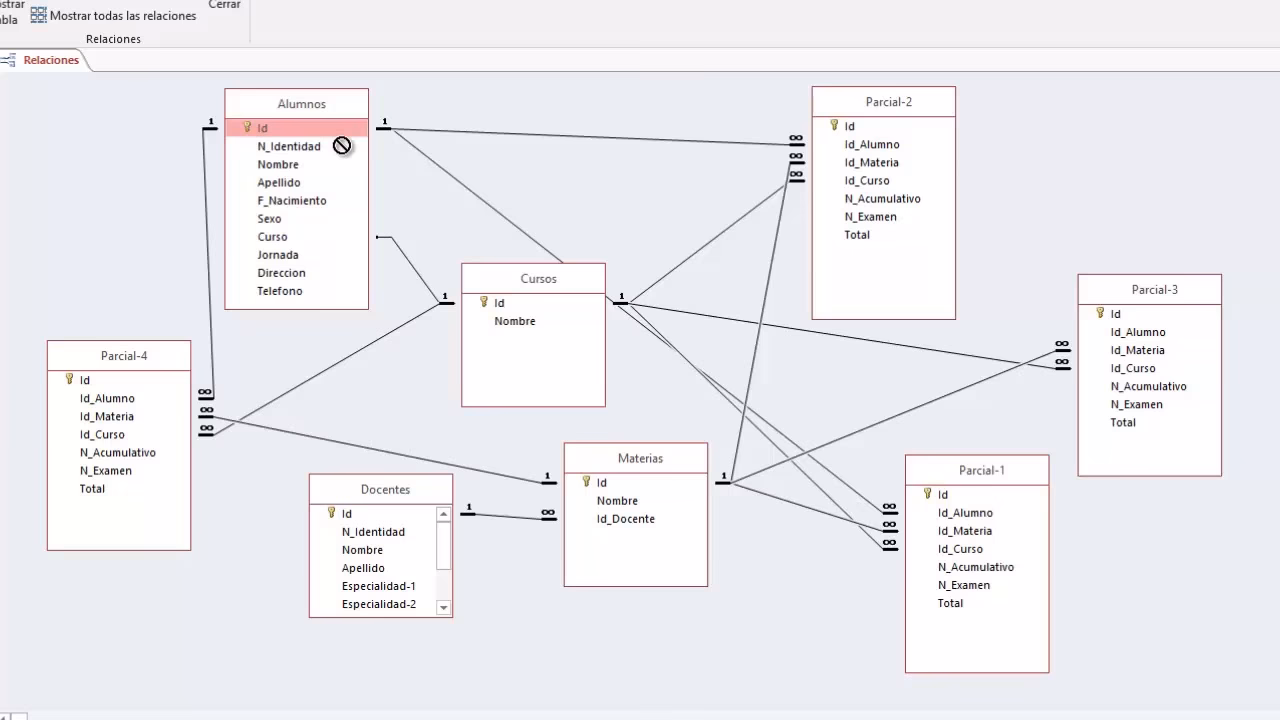Switch to the Relaciones tab
Image resolution: width=1280 pixels, height=720 pixels.
(x=50, y=60)
